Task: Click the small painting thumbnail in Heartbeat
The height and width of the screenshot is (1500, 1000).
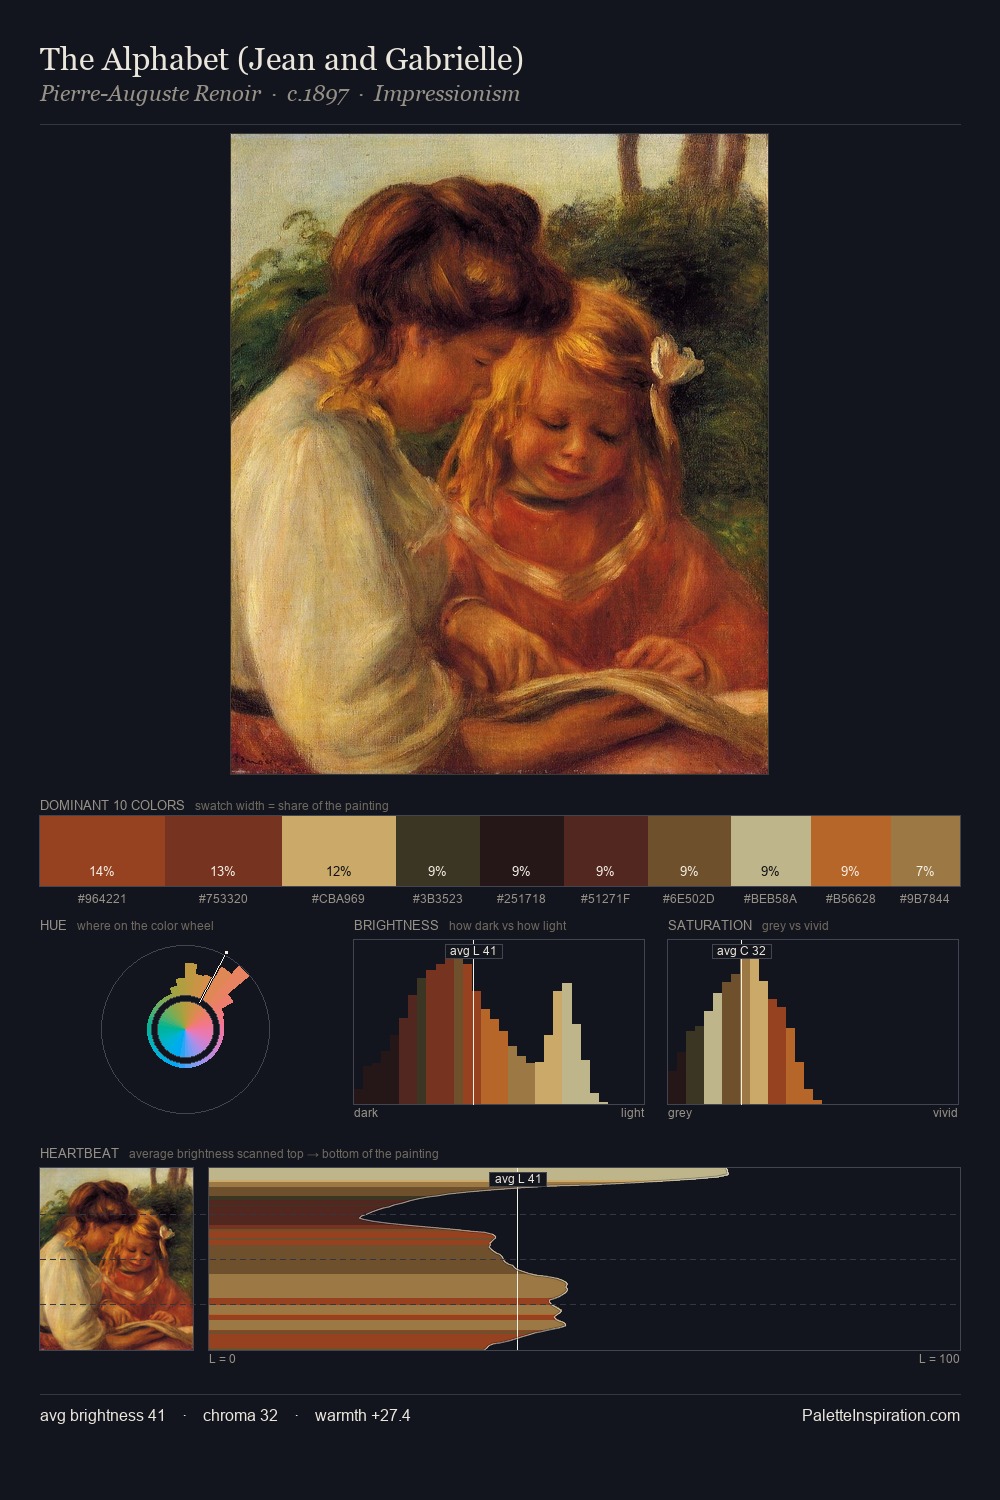Action: point(116,1259)
